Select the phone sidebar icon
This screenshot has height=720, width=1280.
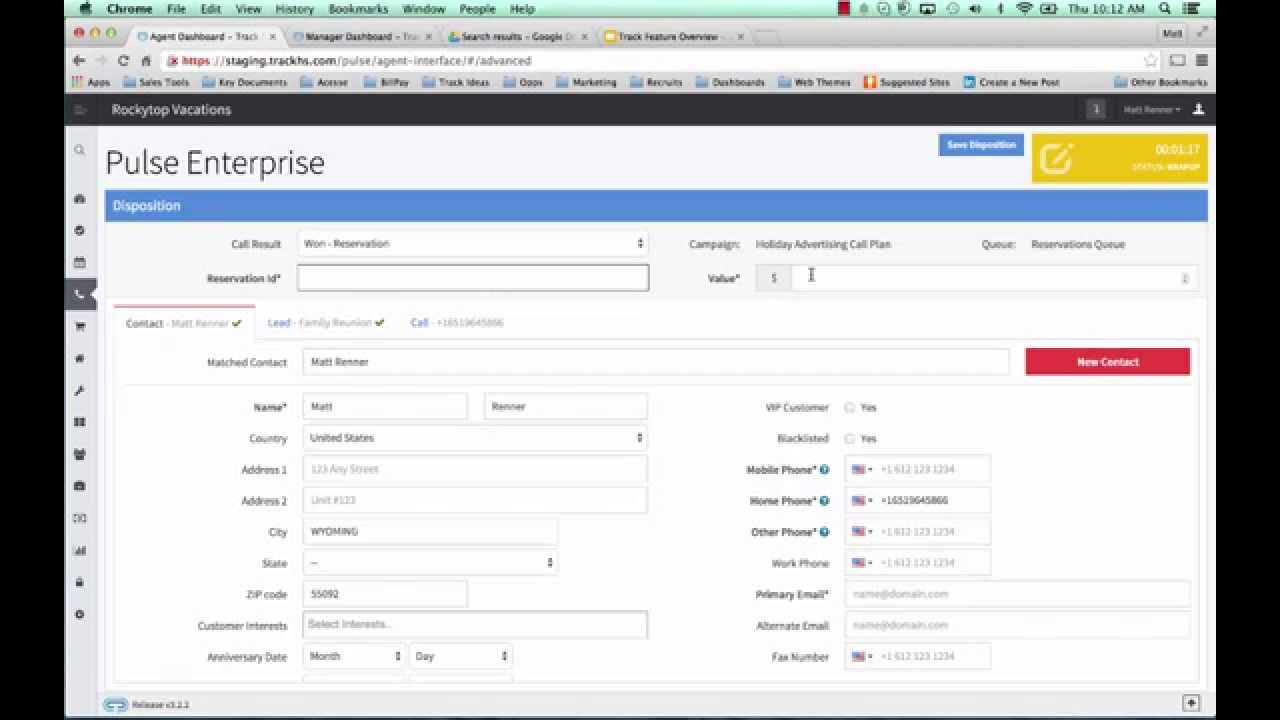tap(80, 294)
